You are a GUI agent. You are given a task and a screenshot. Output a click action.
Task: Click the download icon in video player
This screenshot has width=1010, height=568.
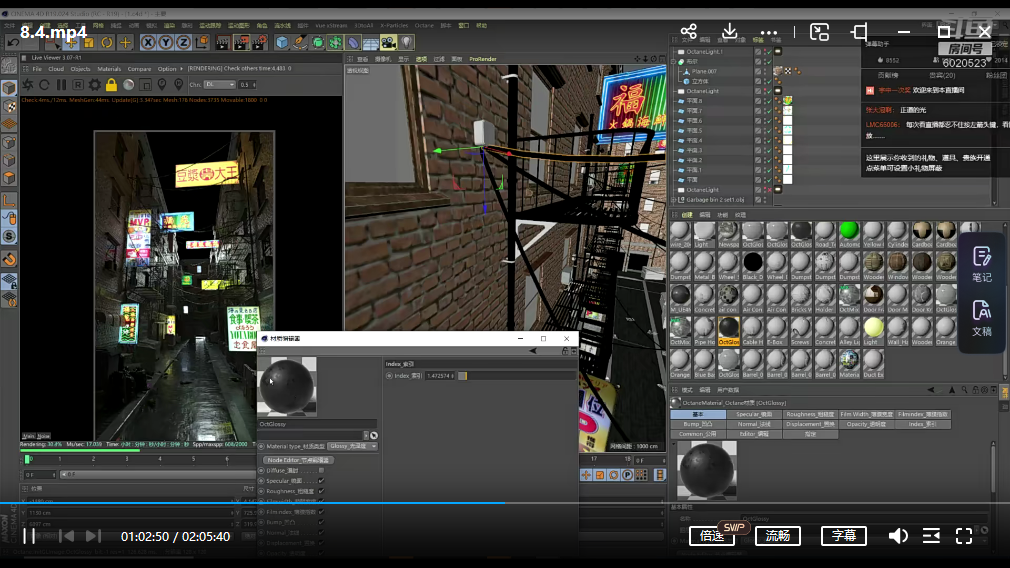(729, 32)
